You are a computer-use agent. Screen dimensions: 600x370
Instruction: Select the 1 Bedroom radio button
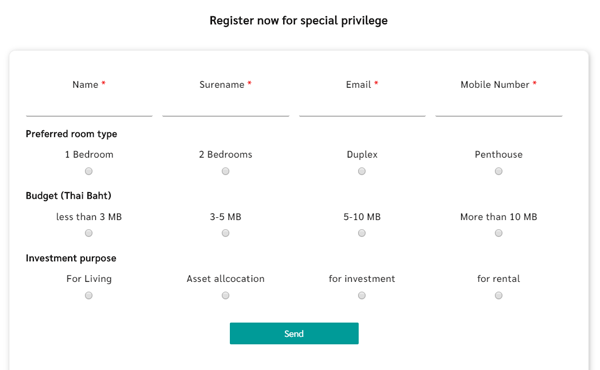89,171
